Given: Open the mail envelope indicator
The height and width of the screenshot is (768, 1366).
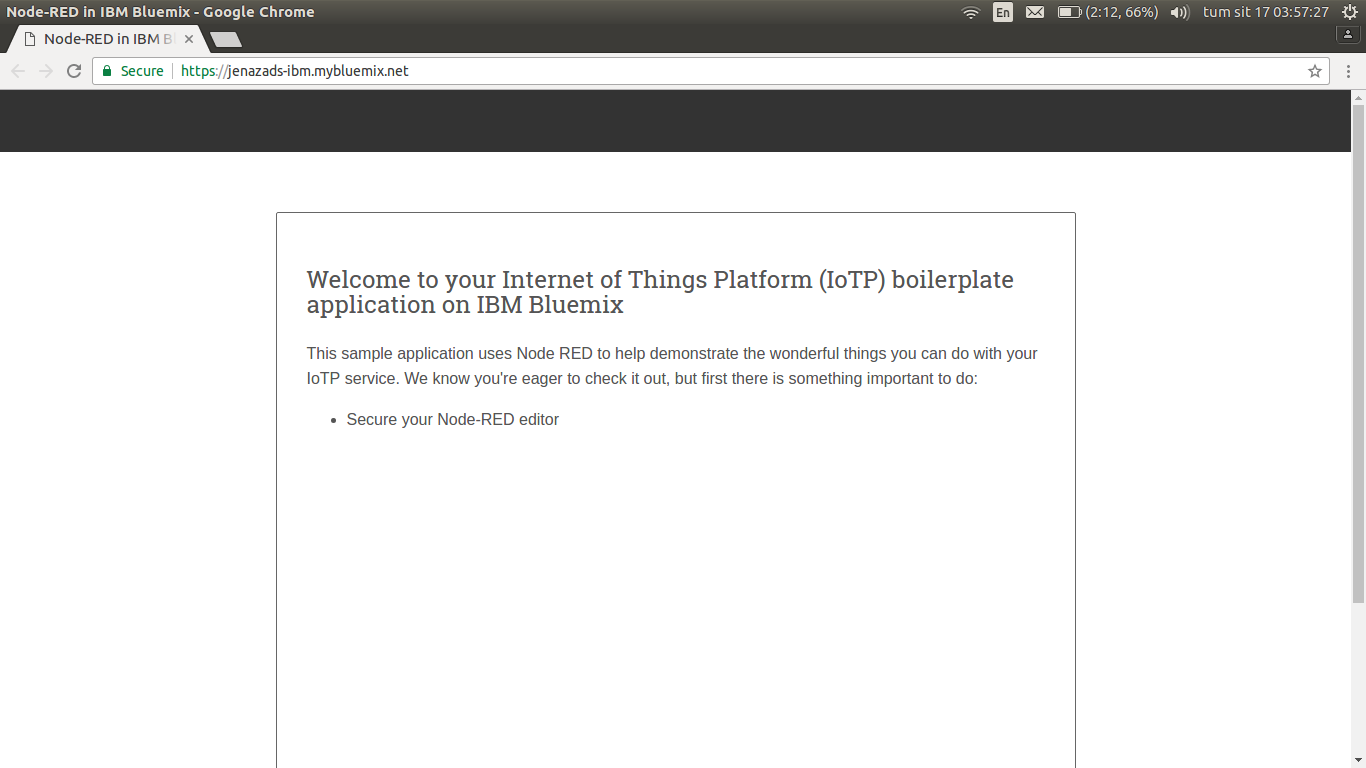Looking at the screenshot, I should pos(1035,12).
